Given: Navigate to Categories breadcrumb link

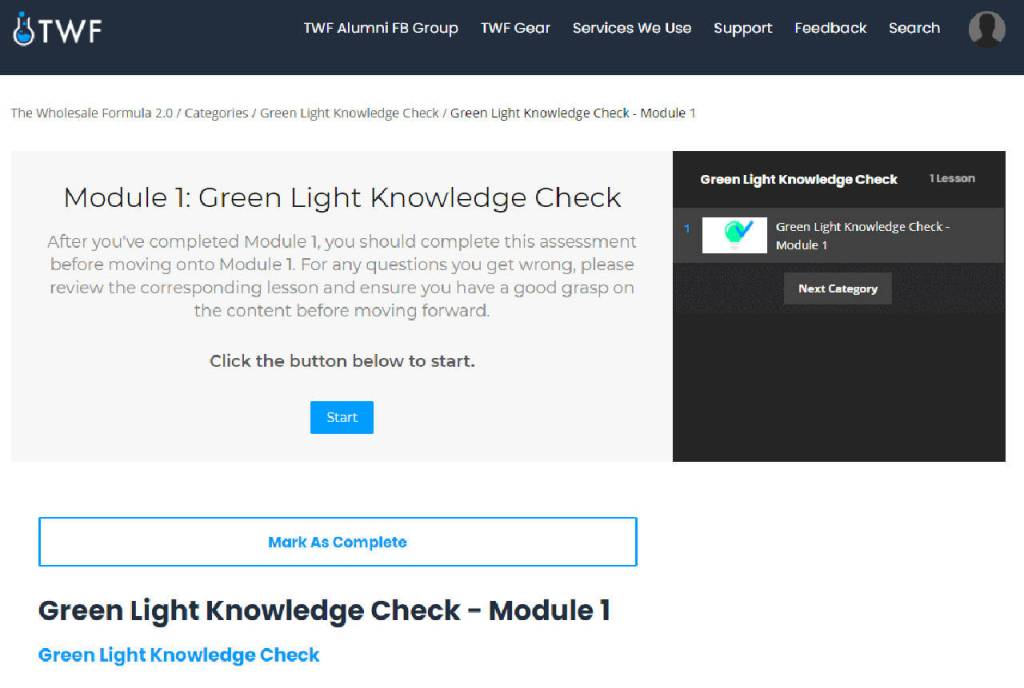Looking at the screenshot, I should pyautogui.click(x=216, y=113).
